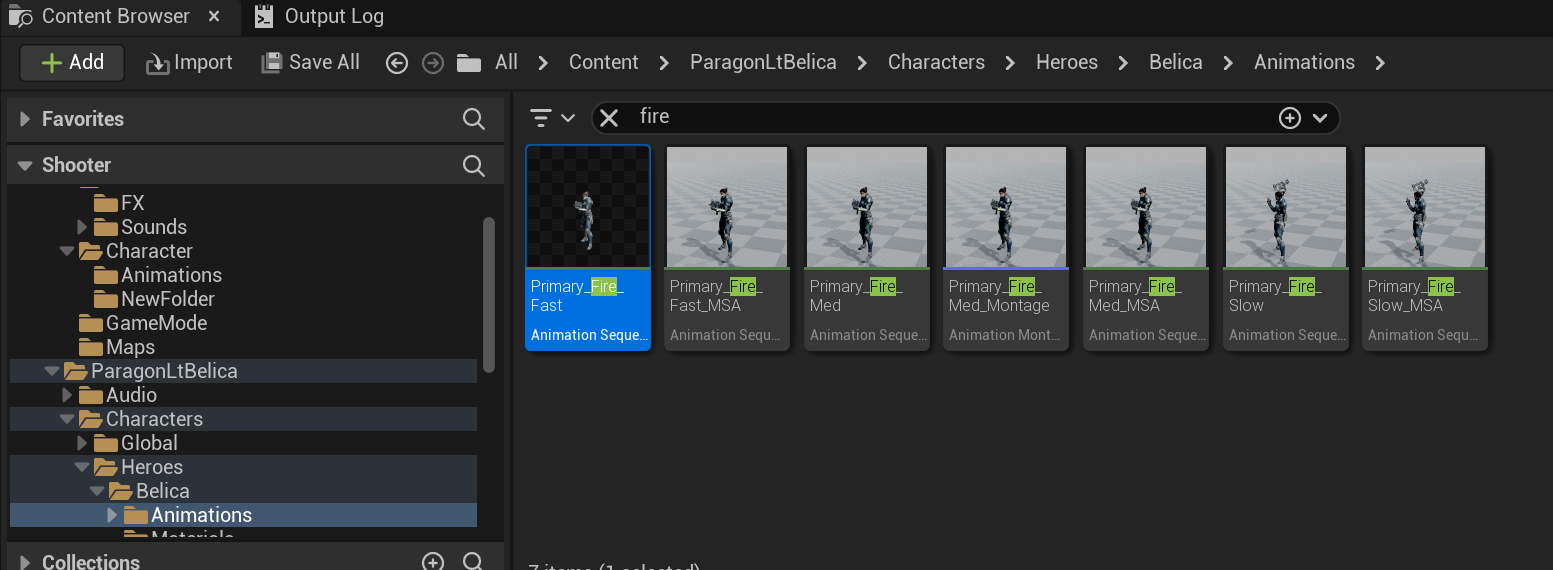
Task: Switch to the Content Browser tab
Action: (x=114, y=16)
